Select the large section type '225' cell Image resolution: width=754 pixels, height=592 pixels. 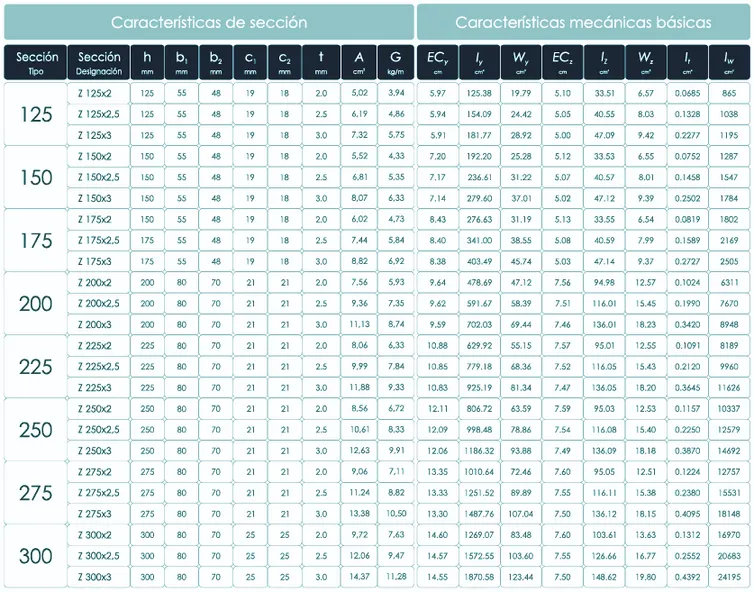click(36, 366)
